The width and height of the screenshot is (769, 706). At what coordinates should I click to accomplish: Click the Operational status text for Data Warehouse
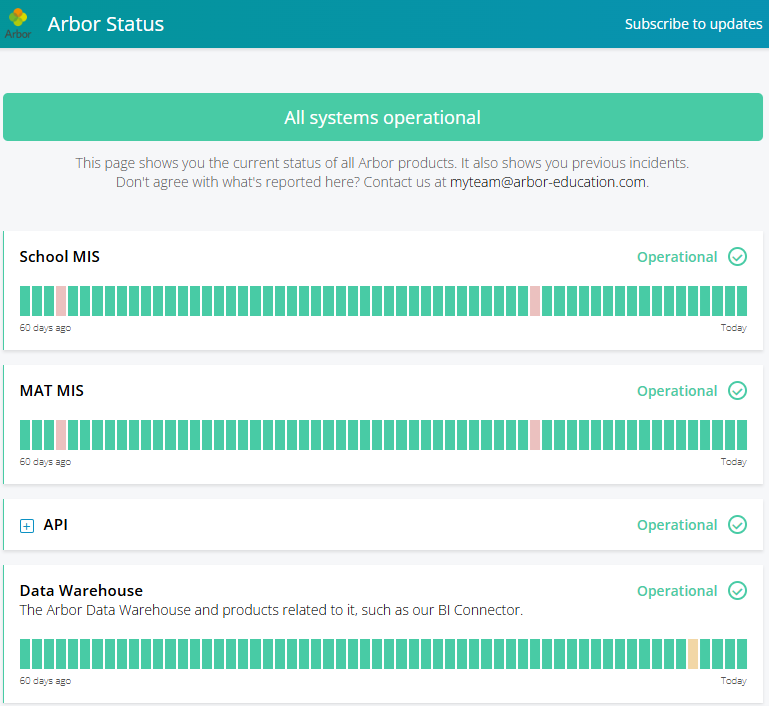[x=677, y=591]
